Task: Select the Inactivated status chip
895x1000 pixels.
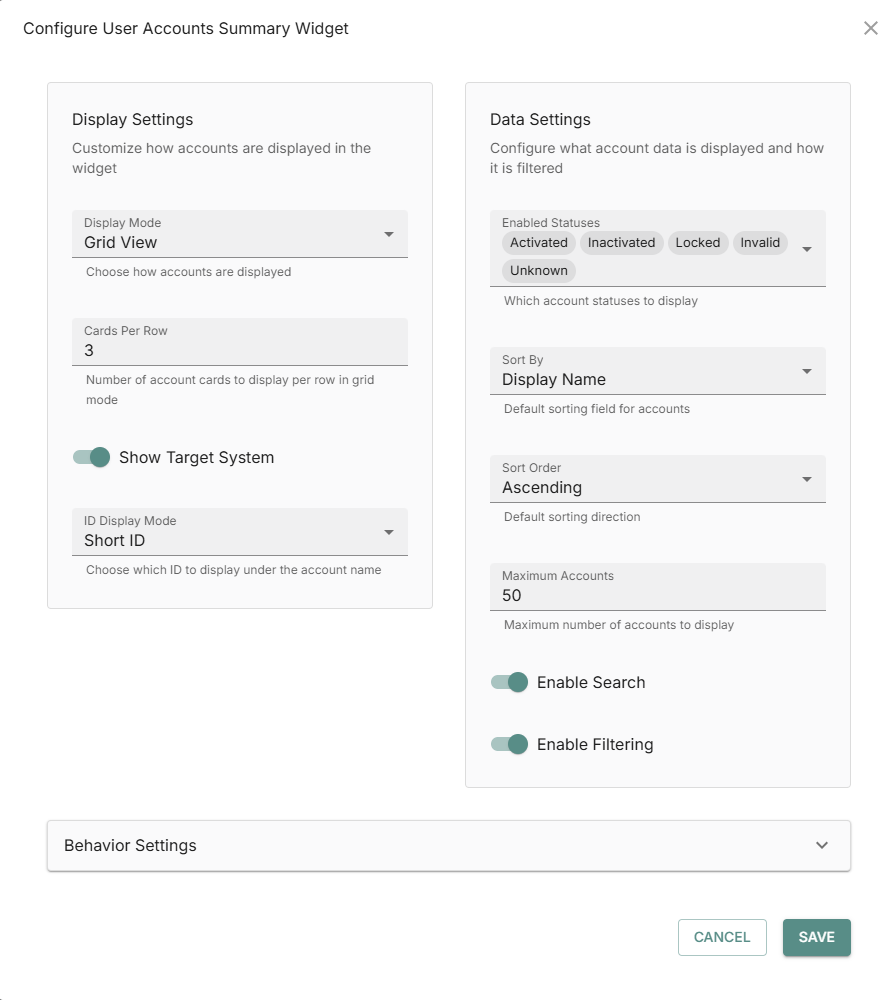Action: tap(621, 242)
